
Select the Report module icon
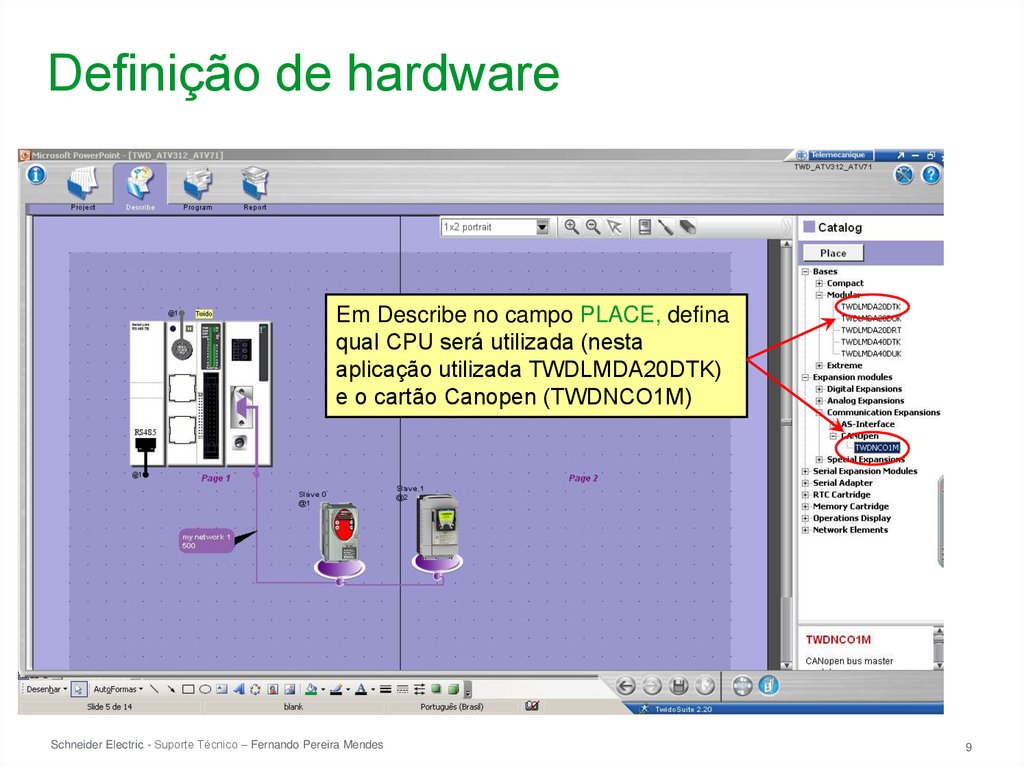tap(254, 183)
